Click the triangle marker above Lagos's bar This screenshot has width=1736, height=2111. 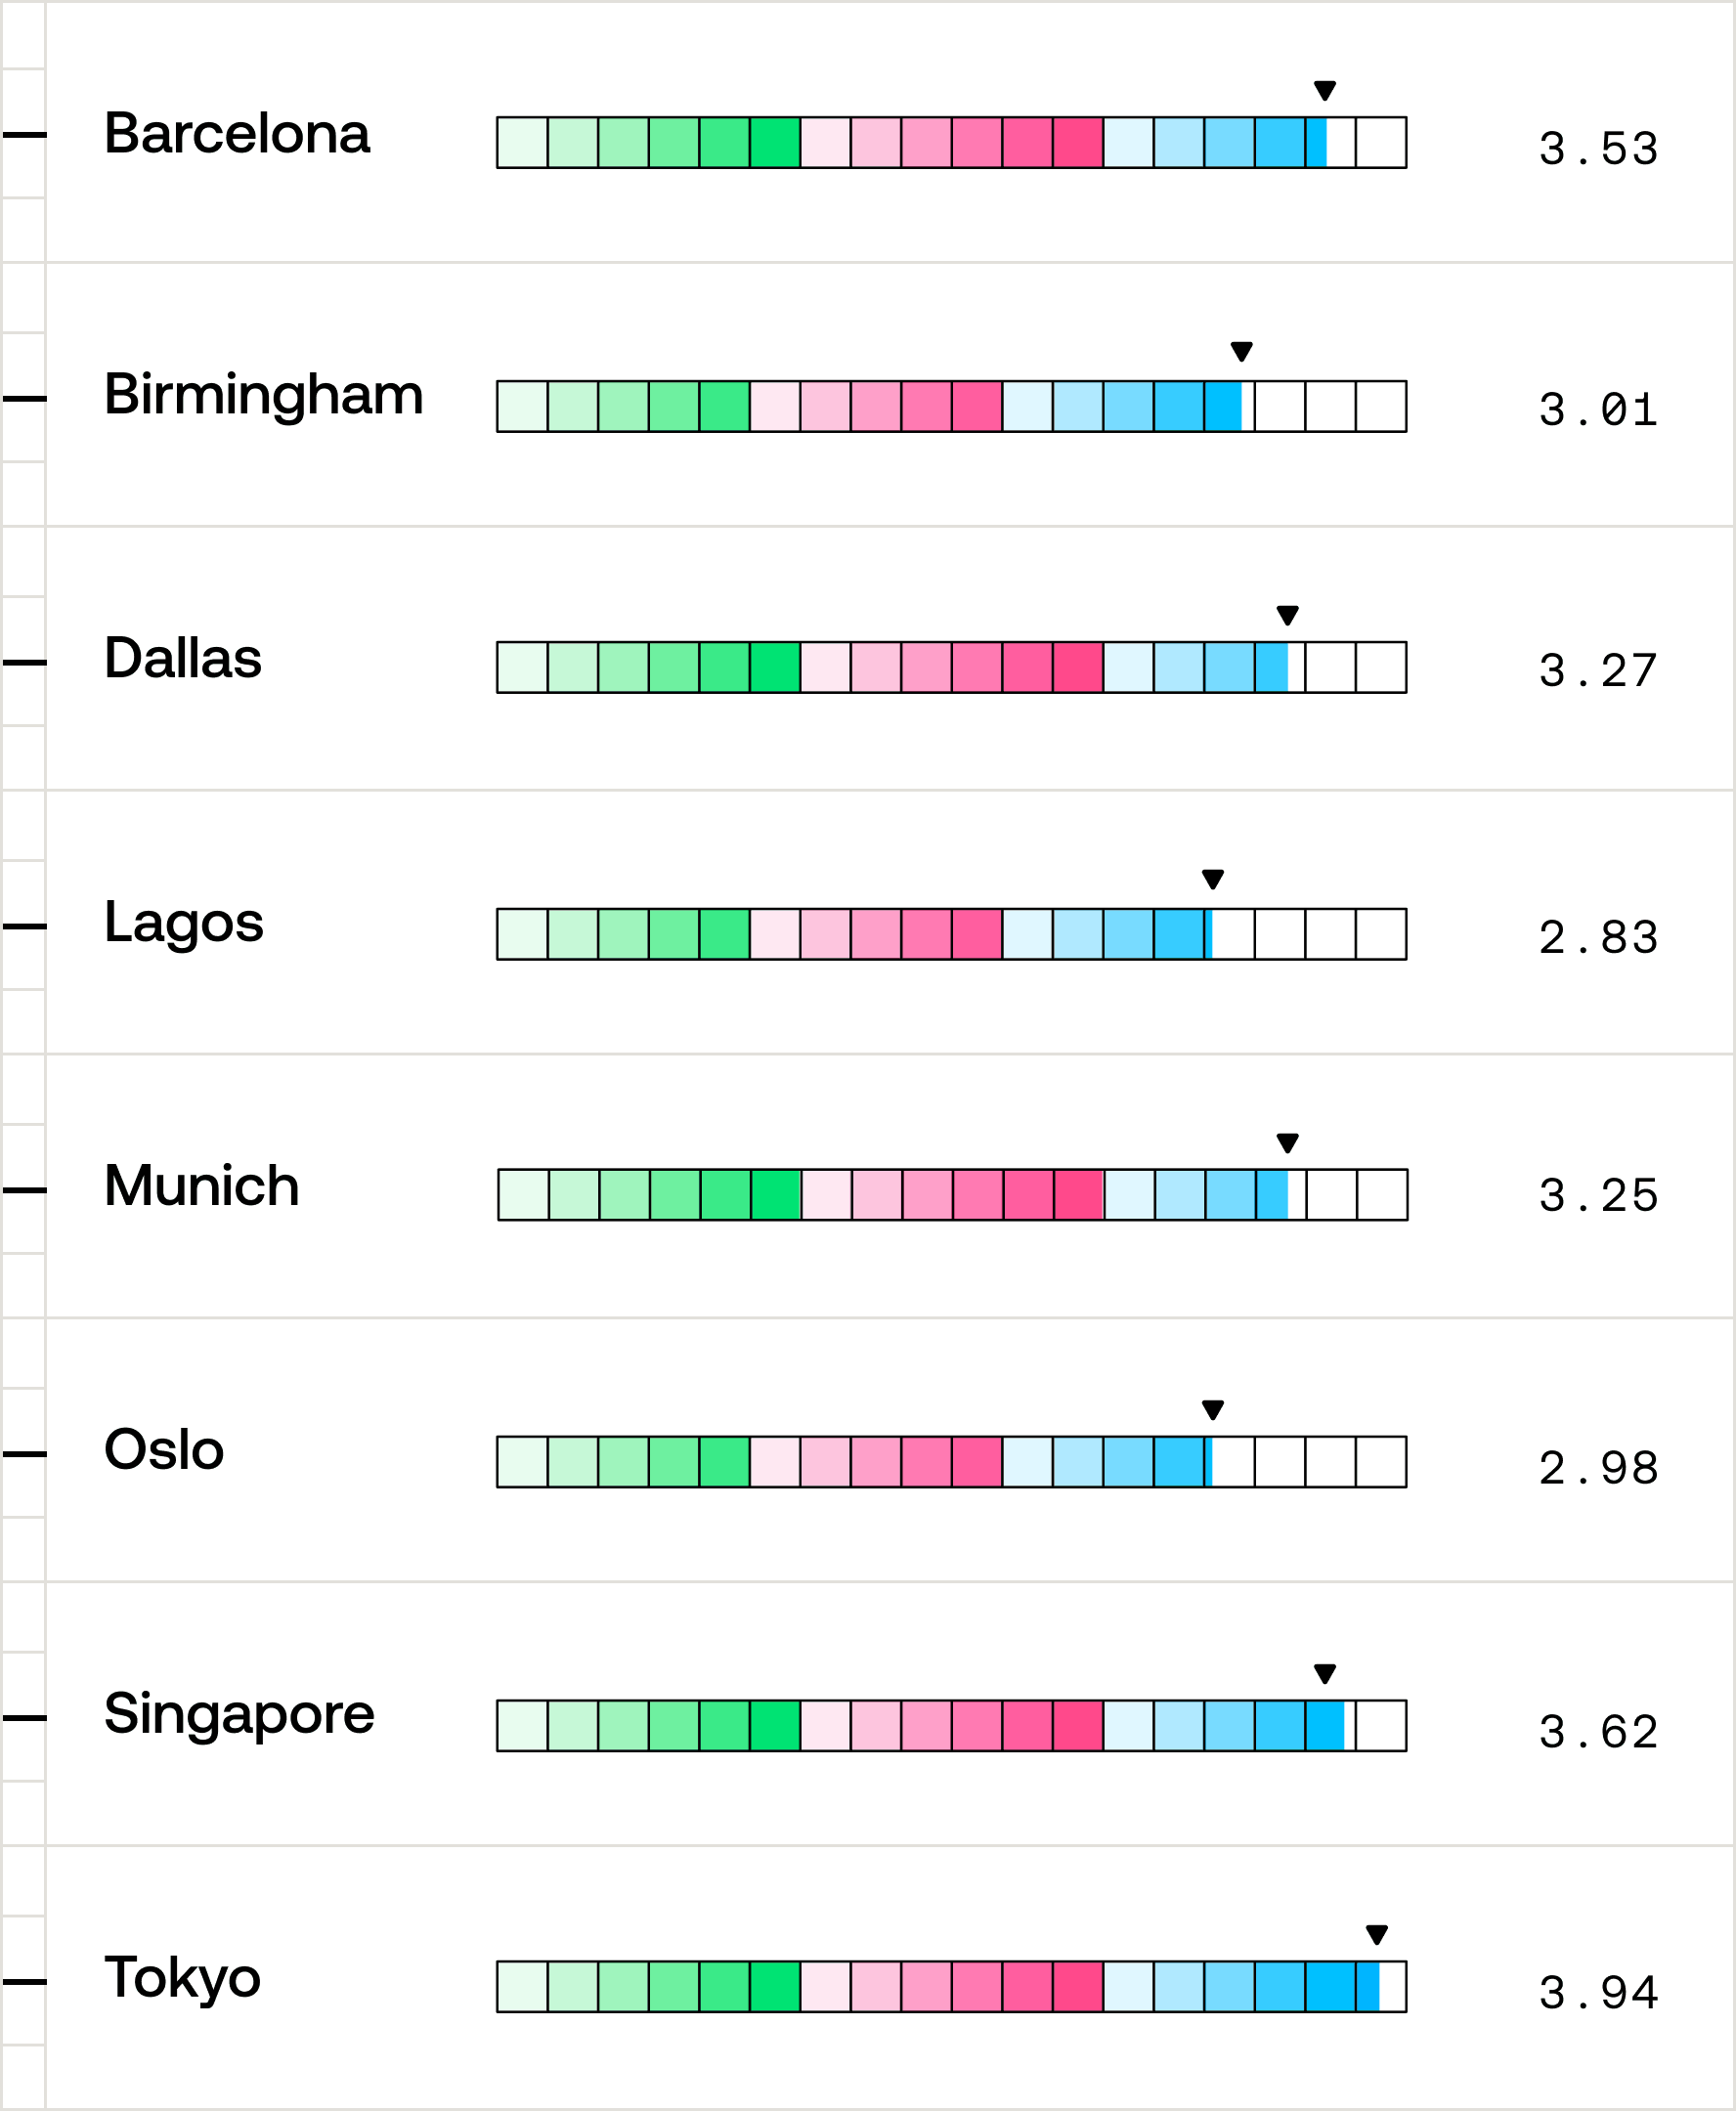click(1213, 879)
